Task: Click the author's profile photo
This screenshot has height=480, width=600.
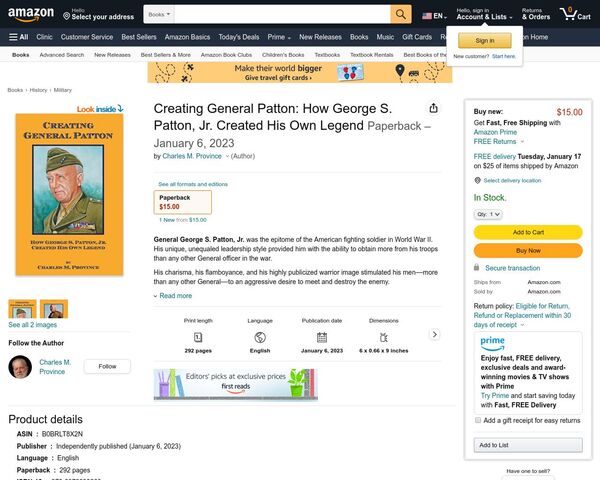Action: 20,367
